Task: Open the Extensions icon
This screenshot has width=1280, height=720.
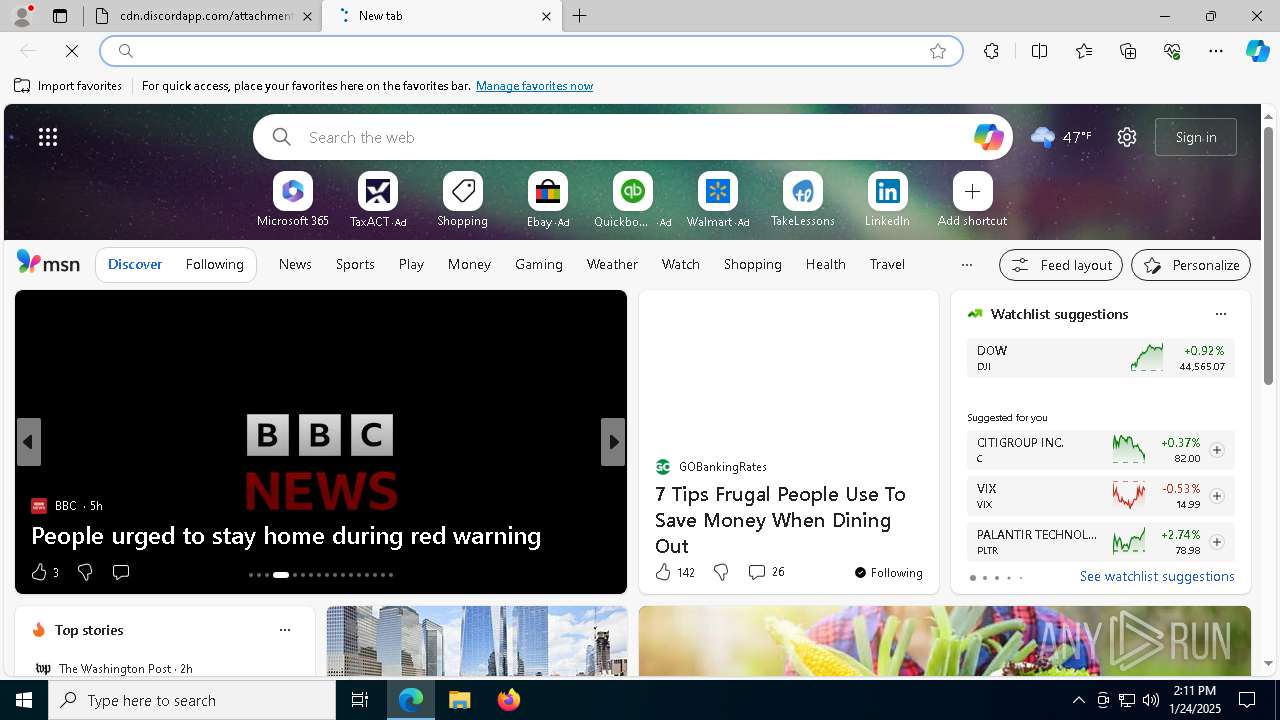Action: tap(991, 51)
